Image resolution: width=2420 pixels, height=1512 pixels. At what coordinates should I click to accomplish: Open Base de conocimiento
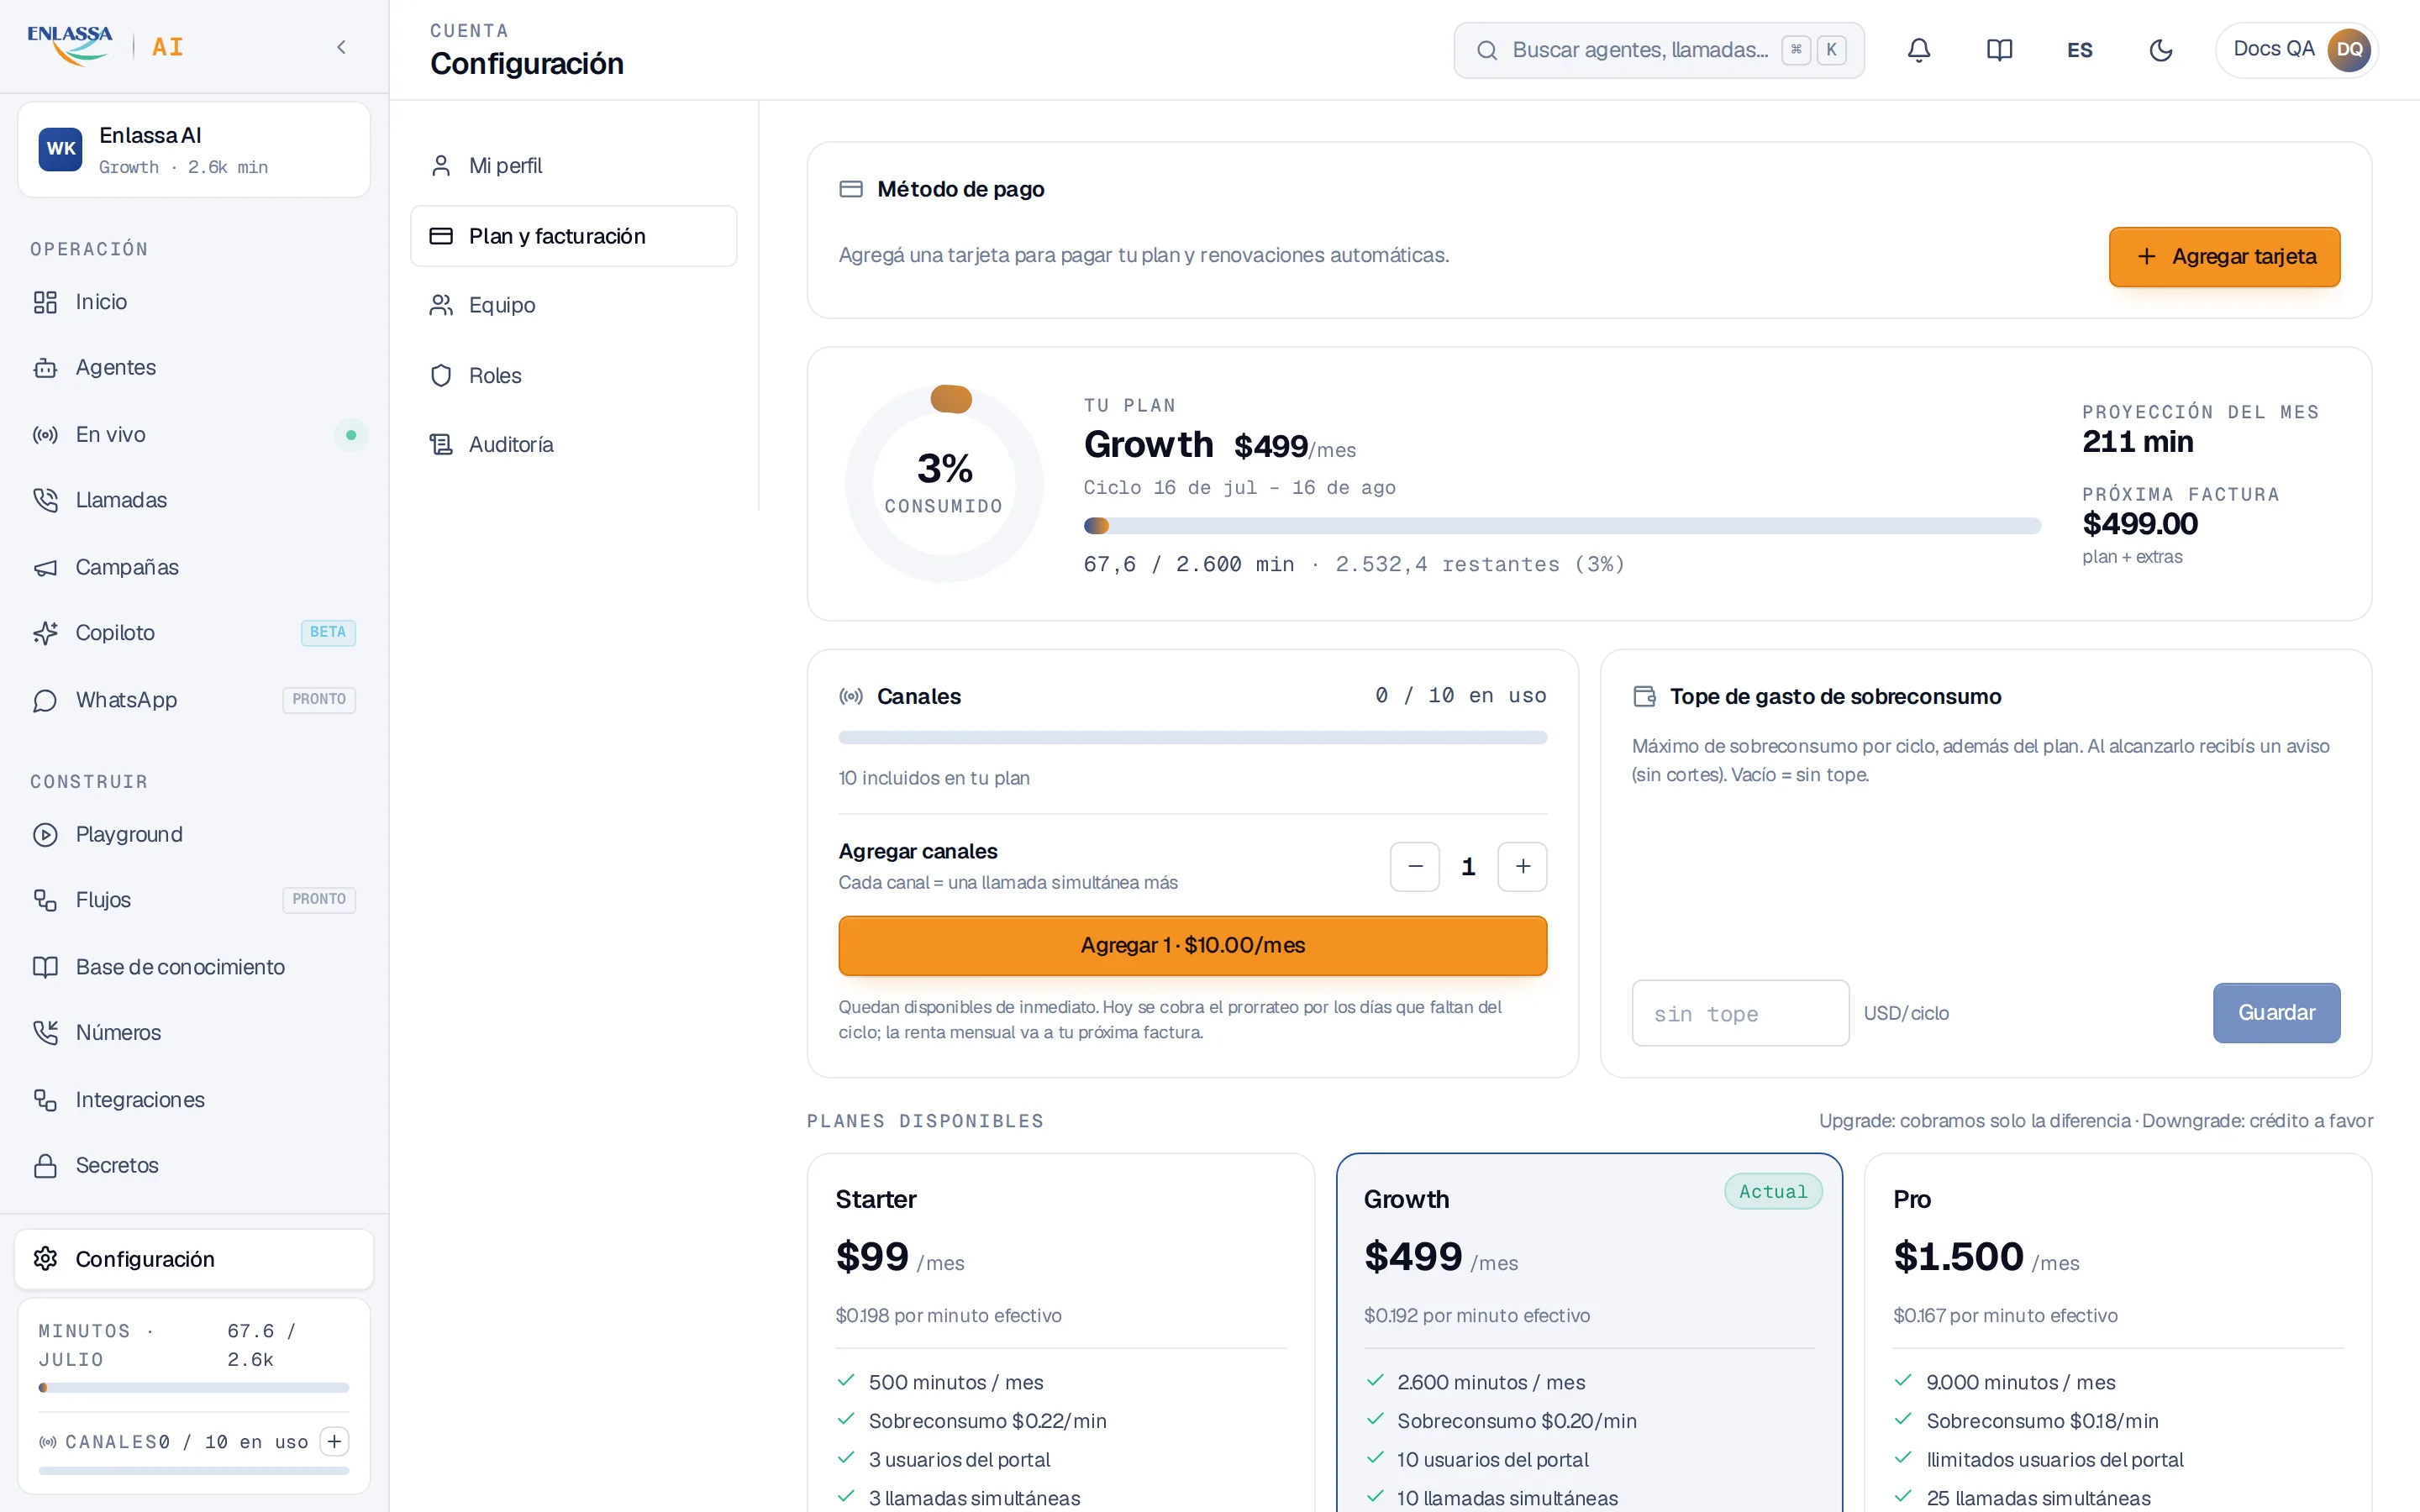[194, 967]
